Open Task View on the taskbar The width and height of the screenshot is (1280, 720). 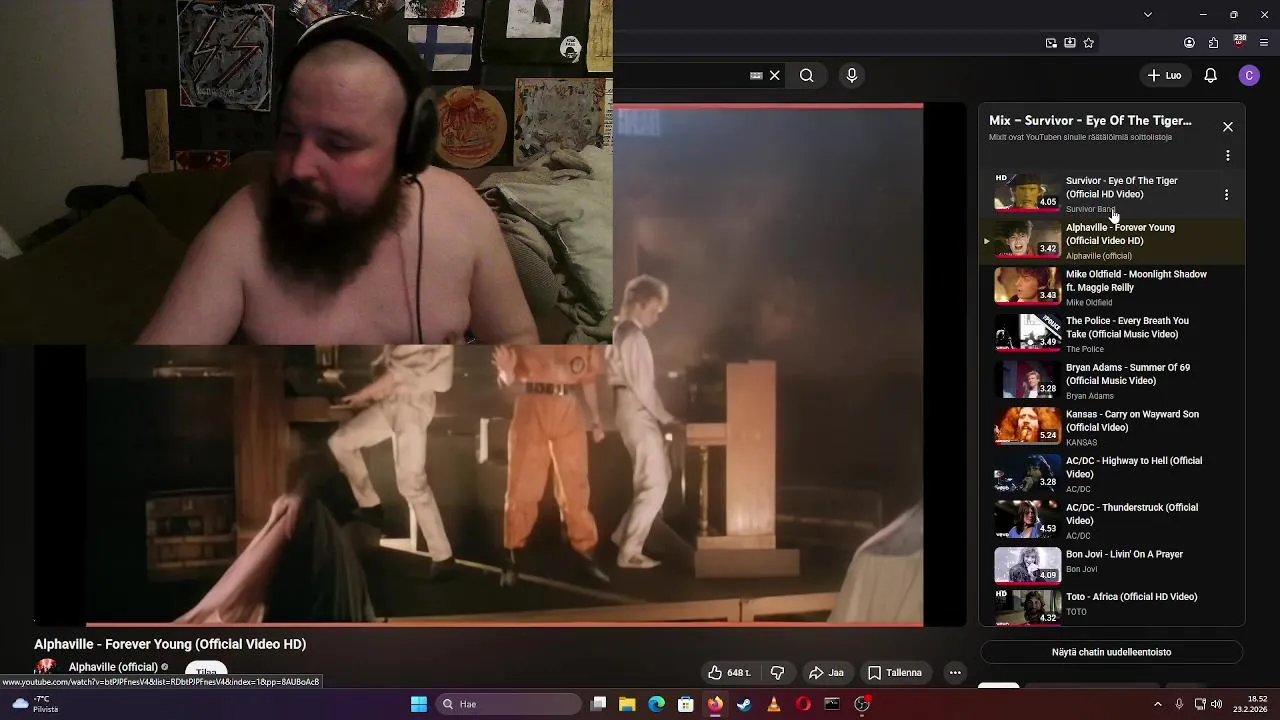[598, 704]
